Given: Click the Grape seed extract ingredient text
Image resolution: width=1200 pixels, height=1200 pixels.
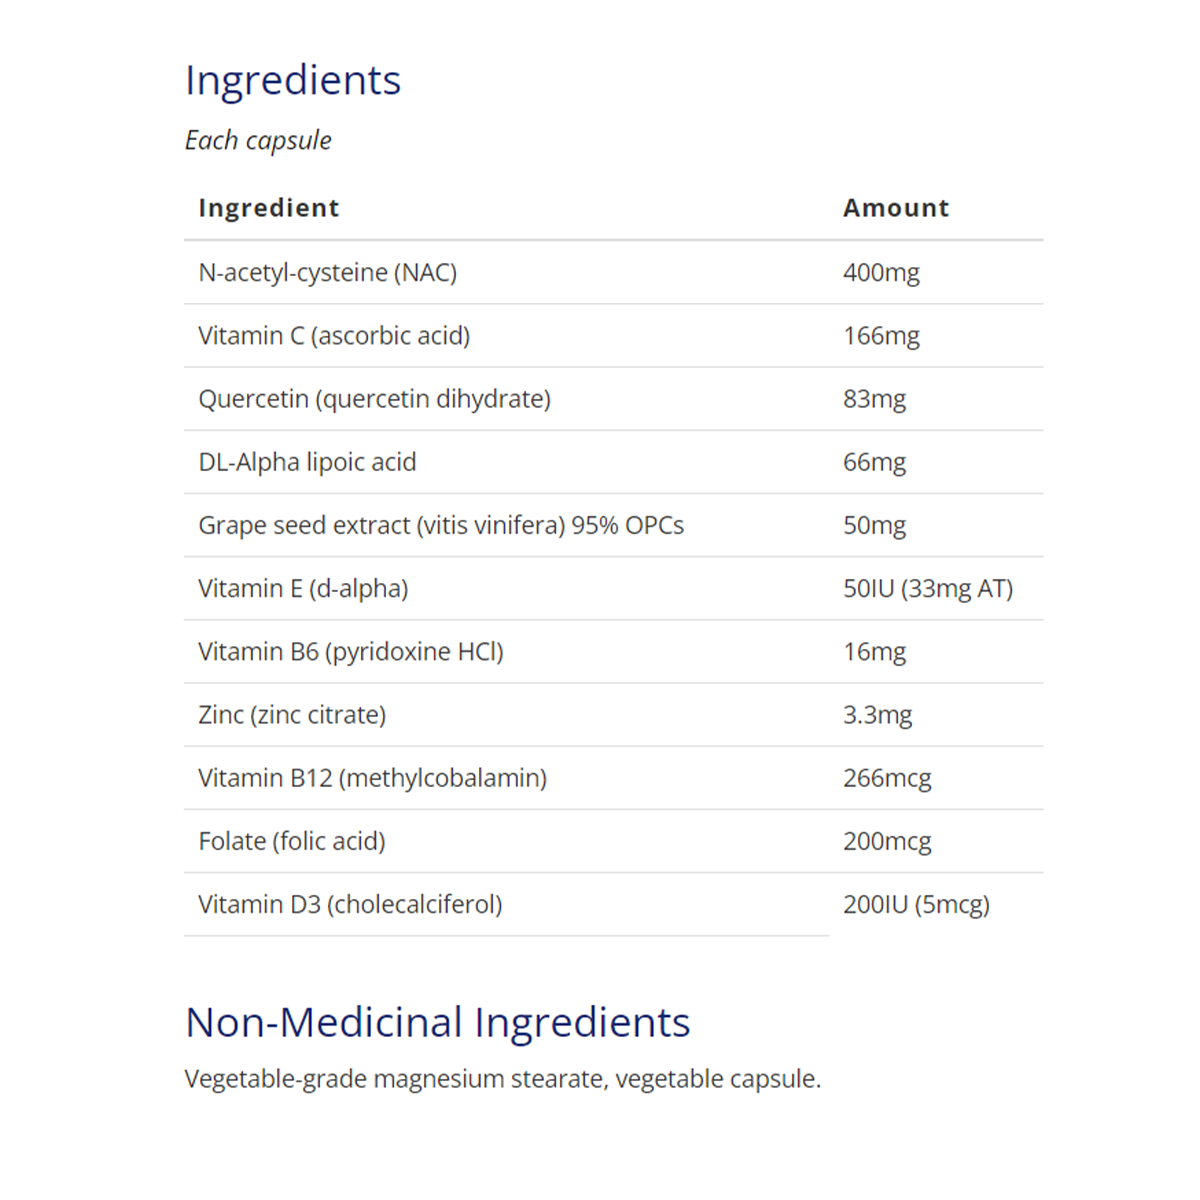Looking at the screenshot, I should [441, 525].
